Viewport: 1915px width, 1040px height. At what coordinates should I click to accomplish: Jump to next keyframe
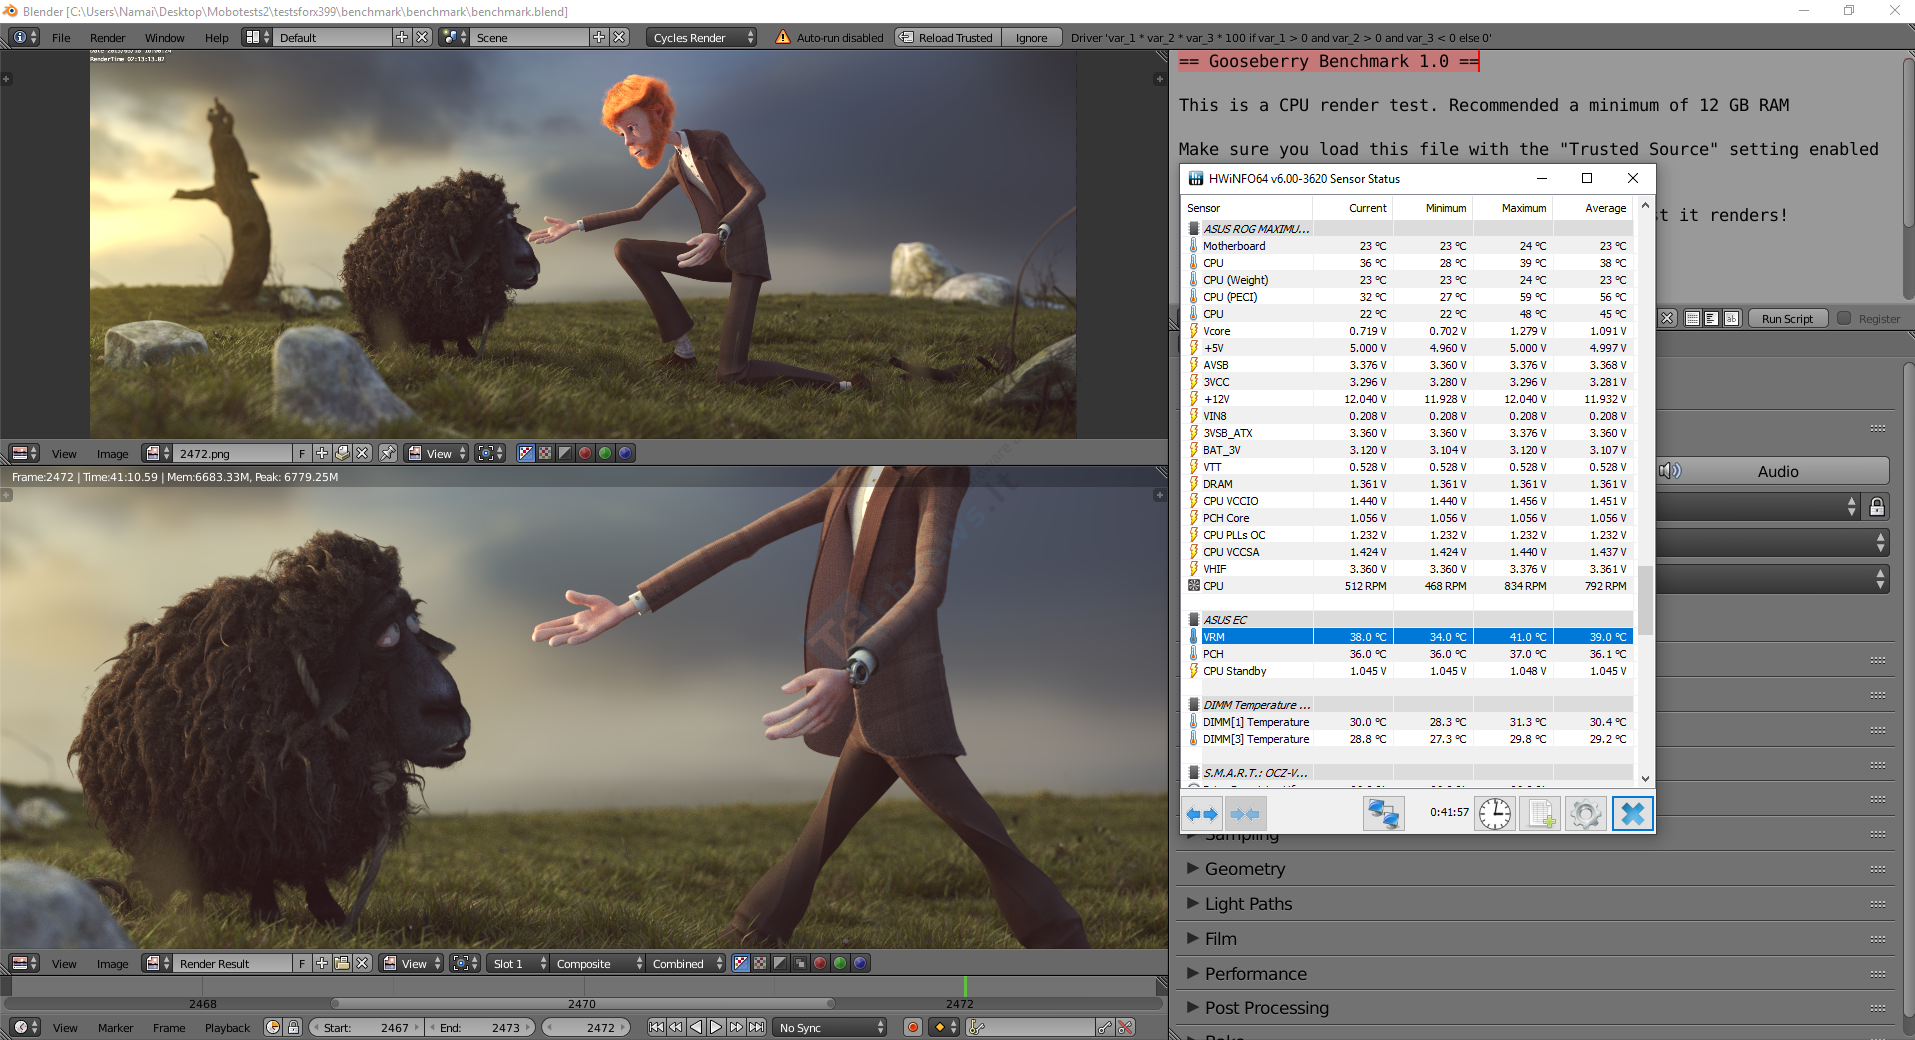tap(736, 1027)
